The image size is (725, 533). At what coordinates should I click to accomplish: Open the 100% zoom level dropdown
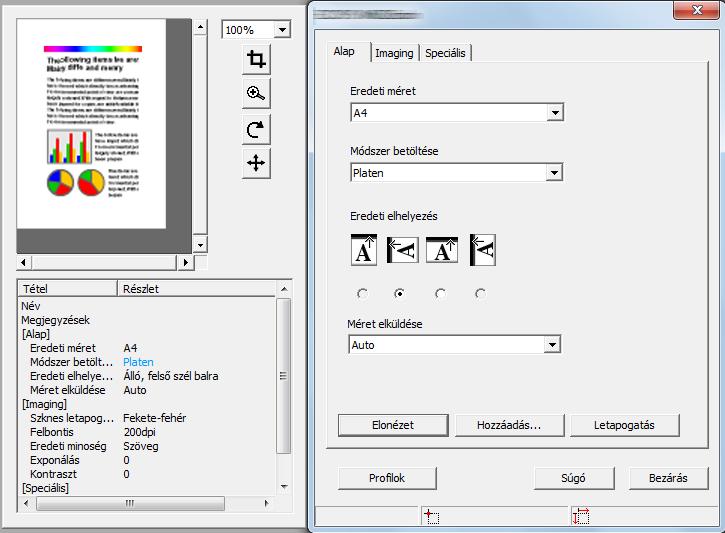pyautogui.click(x=282, y=30)
